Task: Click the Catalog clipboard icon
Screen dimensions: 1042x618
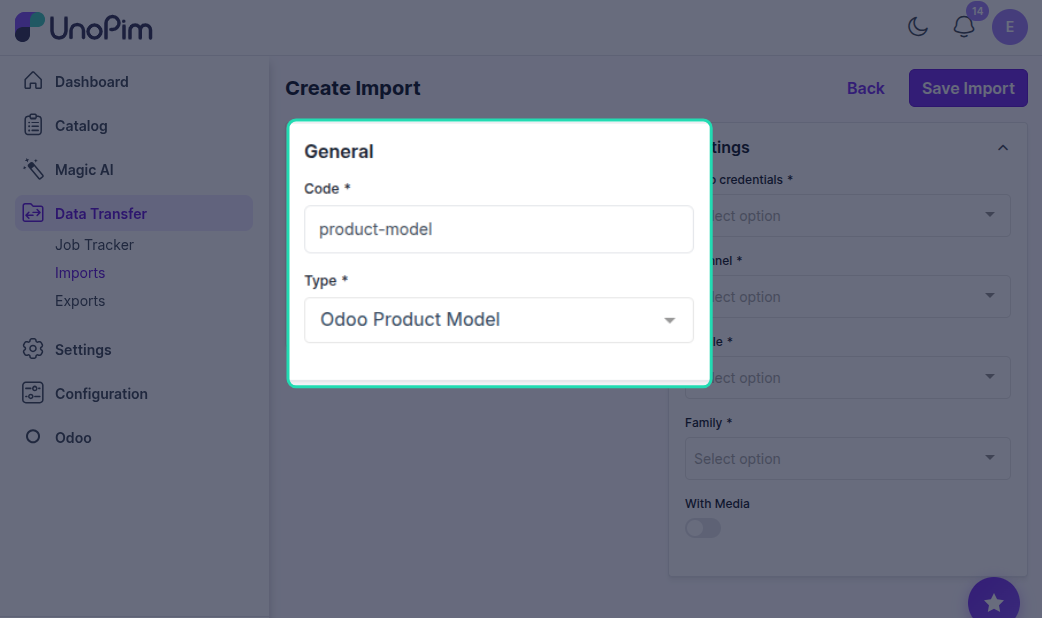Action: (x=33, y=125)
